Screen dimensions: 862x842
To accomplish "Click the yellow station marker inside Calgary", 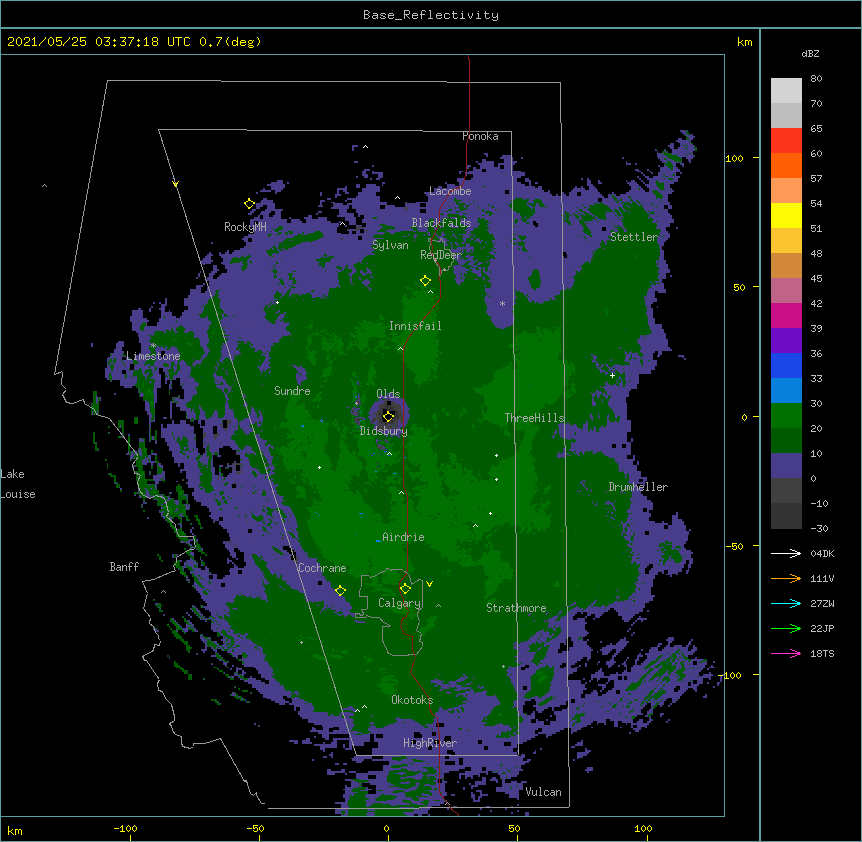I will (x=406, y=589).
